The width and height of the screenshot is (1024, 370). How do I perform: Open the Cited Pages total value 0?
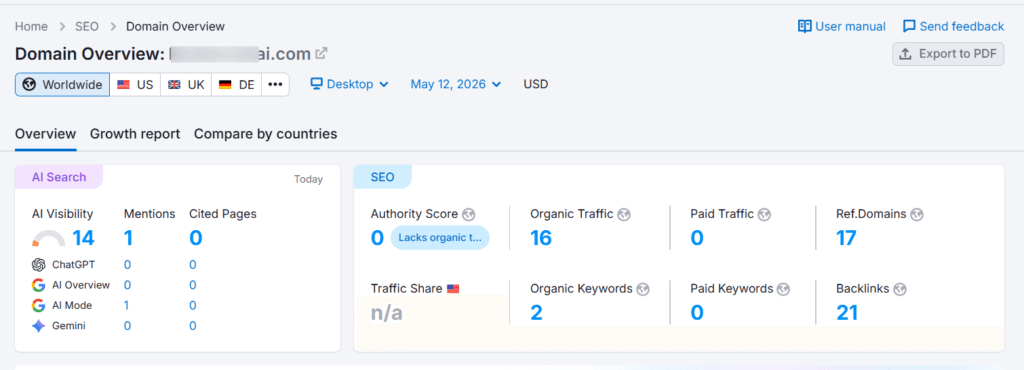click(196, 238)
